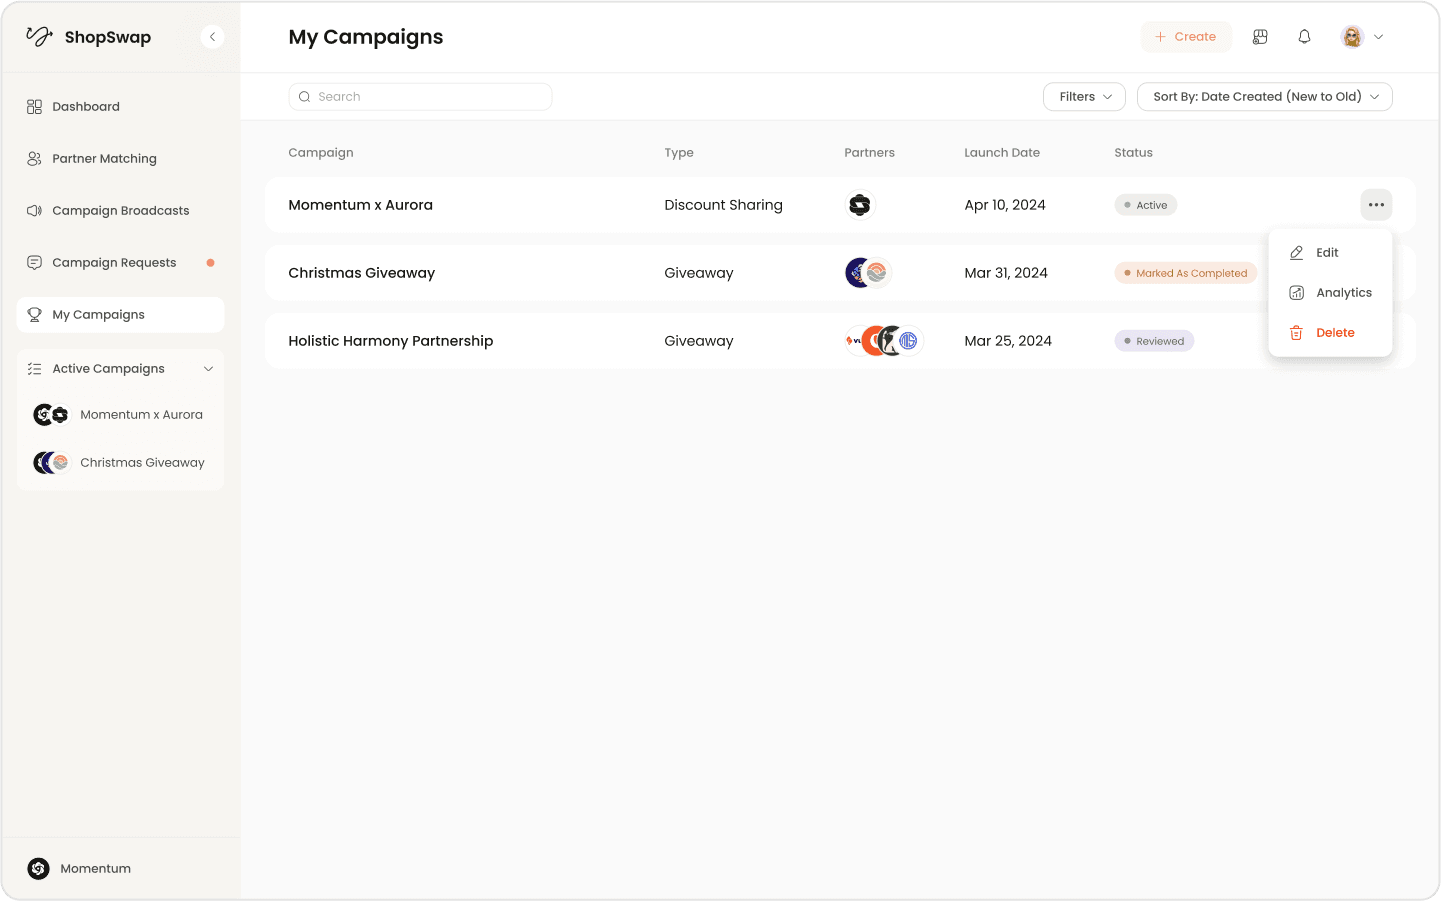Viewport: 1441px width, 901px height.
Task: Click the notifications bell icon
Action: (1304, 36)
